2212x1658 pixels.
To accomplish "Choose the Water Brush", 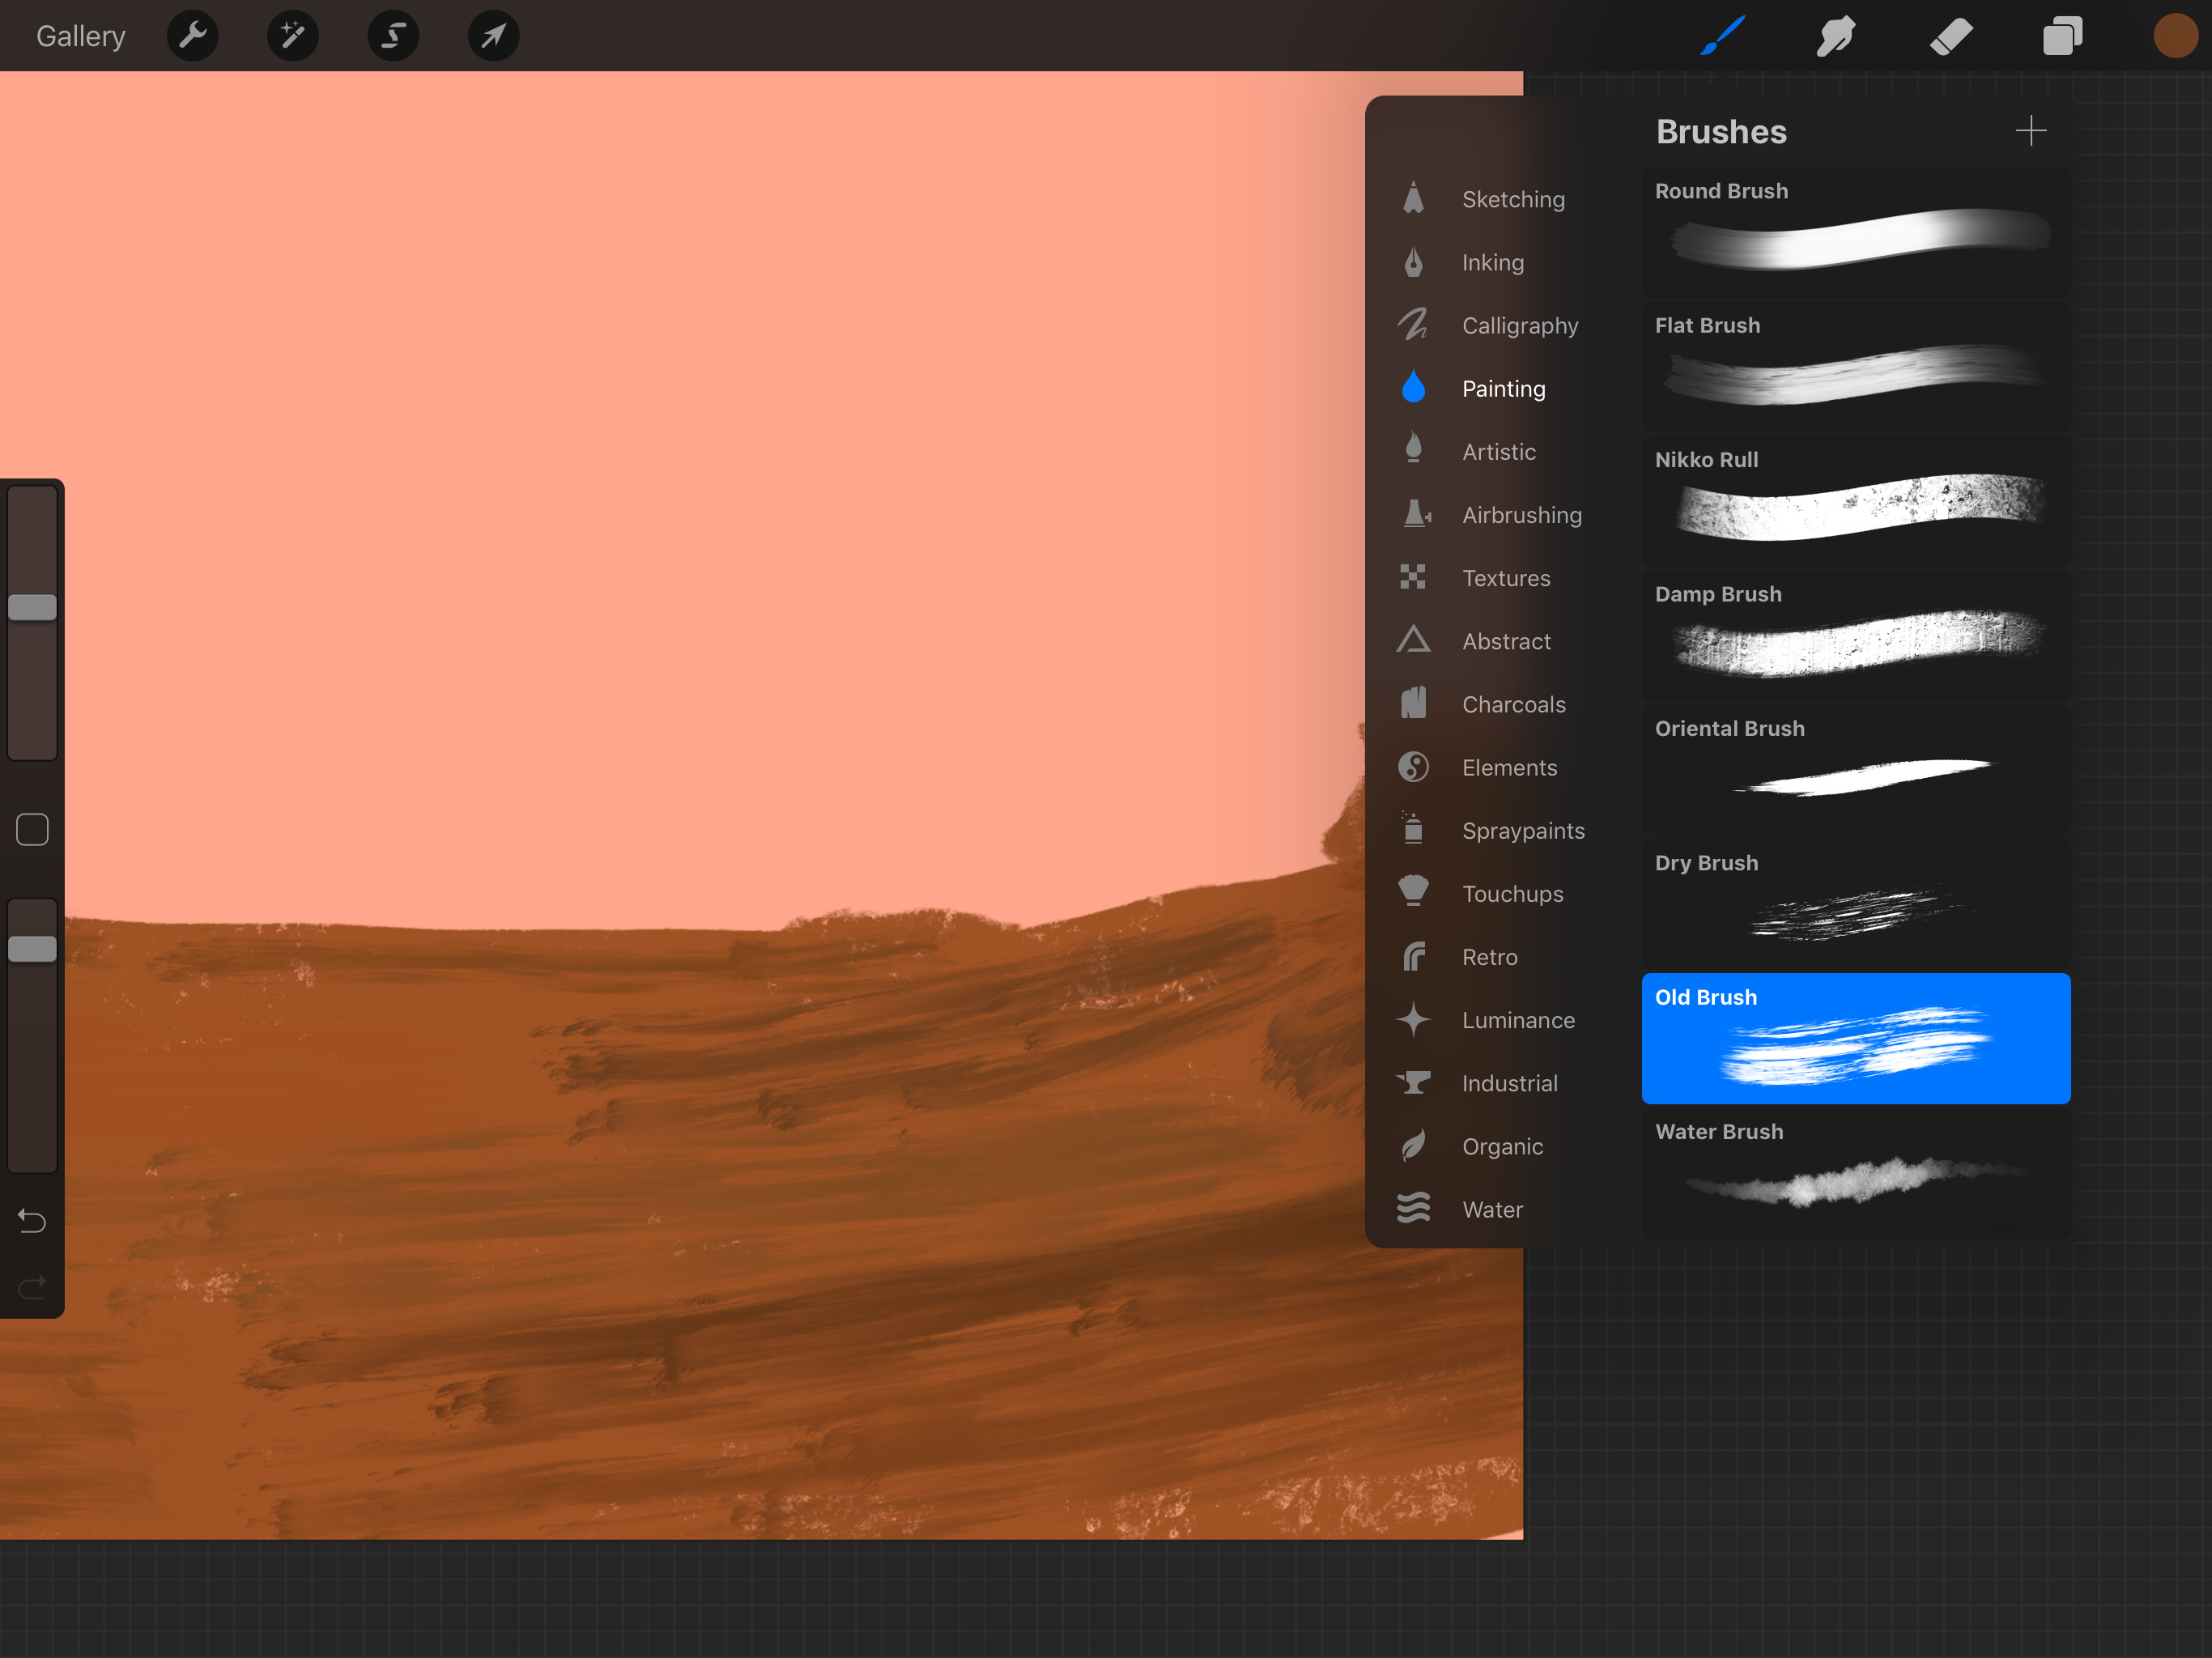I will point(1855,1173).
